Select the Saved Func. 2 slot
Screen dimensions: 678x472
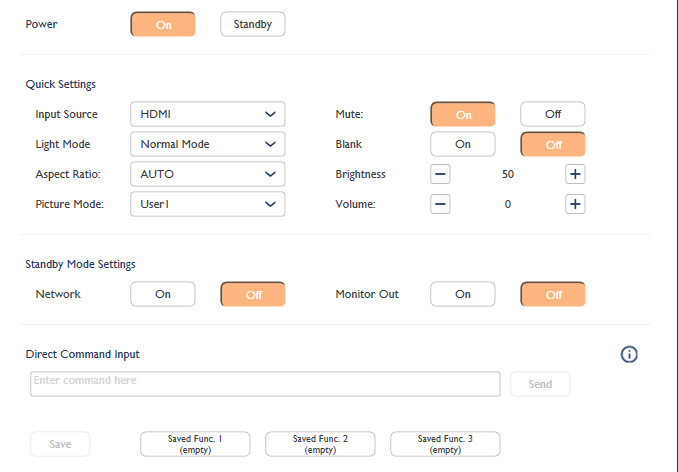(320, 444)
